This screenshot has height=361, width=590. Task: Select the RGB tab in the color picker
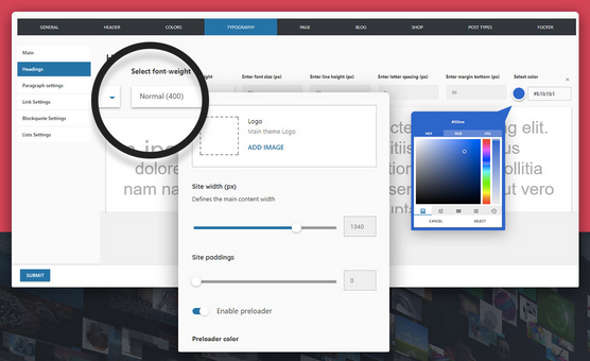click(458, 133)
